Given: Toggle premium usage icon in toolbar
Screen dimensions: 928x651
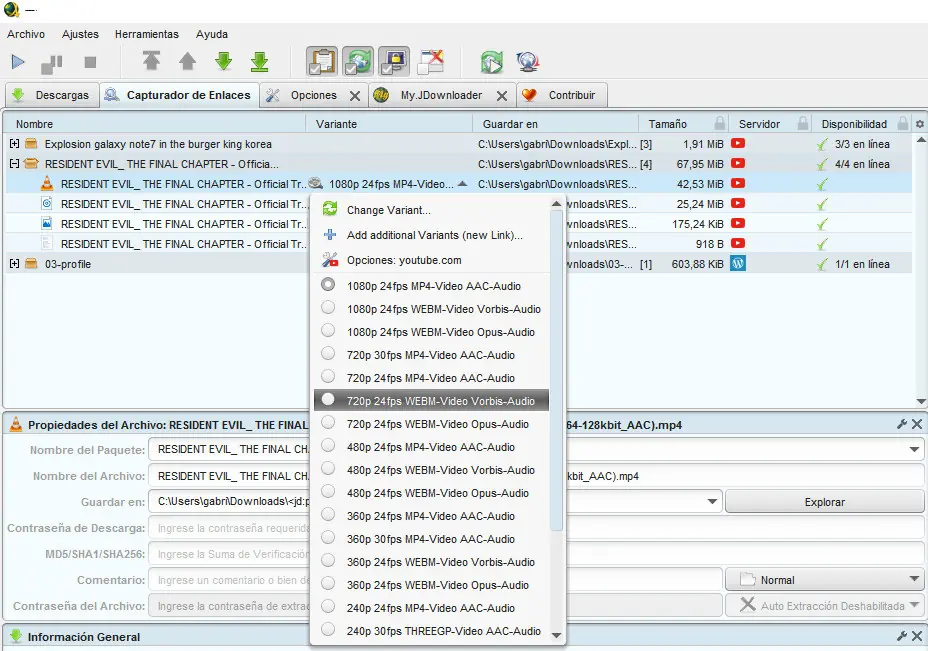Looking at the screenshot, I should (x=394, y=61).
